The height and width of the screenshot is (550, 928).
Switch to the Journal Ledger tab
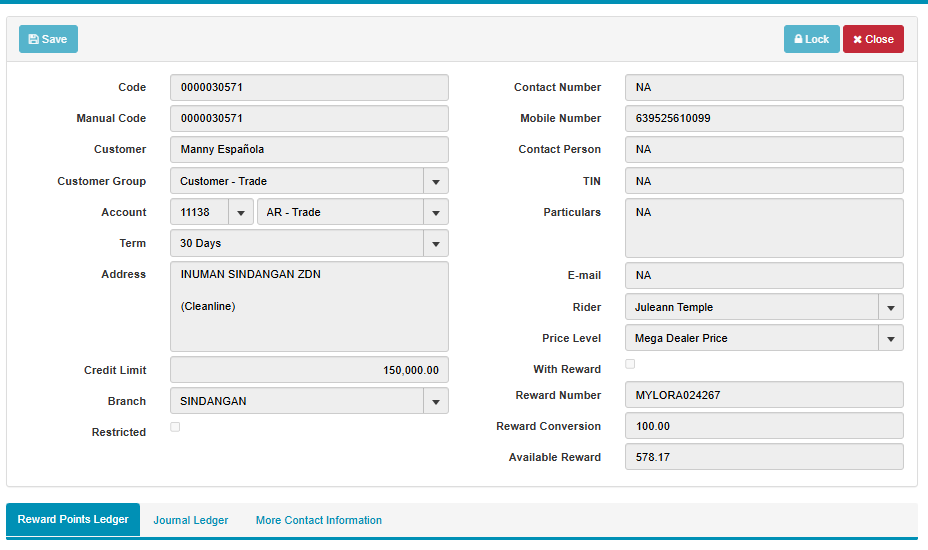pos(191,520)
